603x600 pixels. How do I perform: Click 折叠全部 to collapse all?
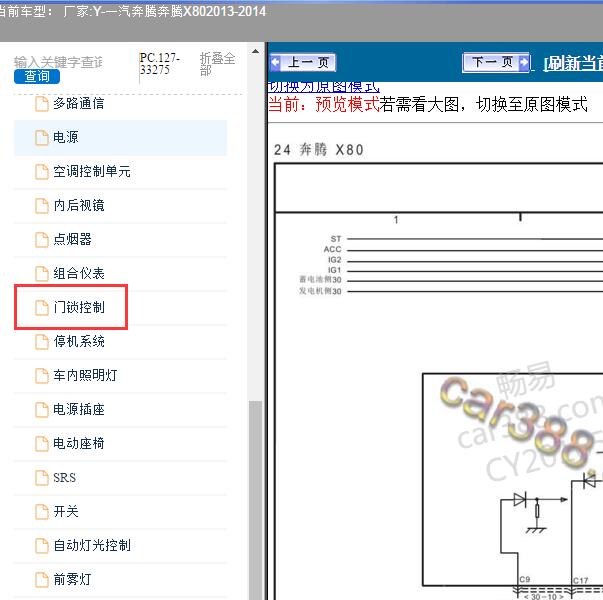click(x=217, y=64)
